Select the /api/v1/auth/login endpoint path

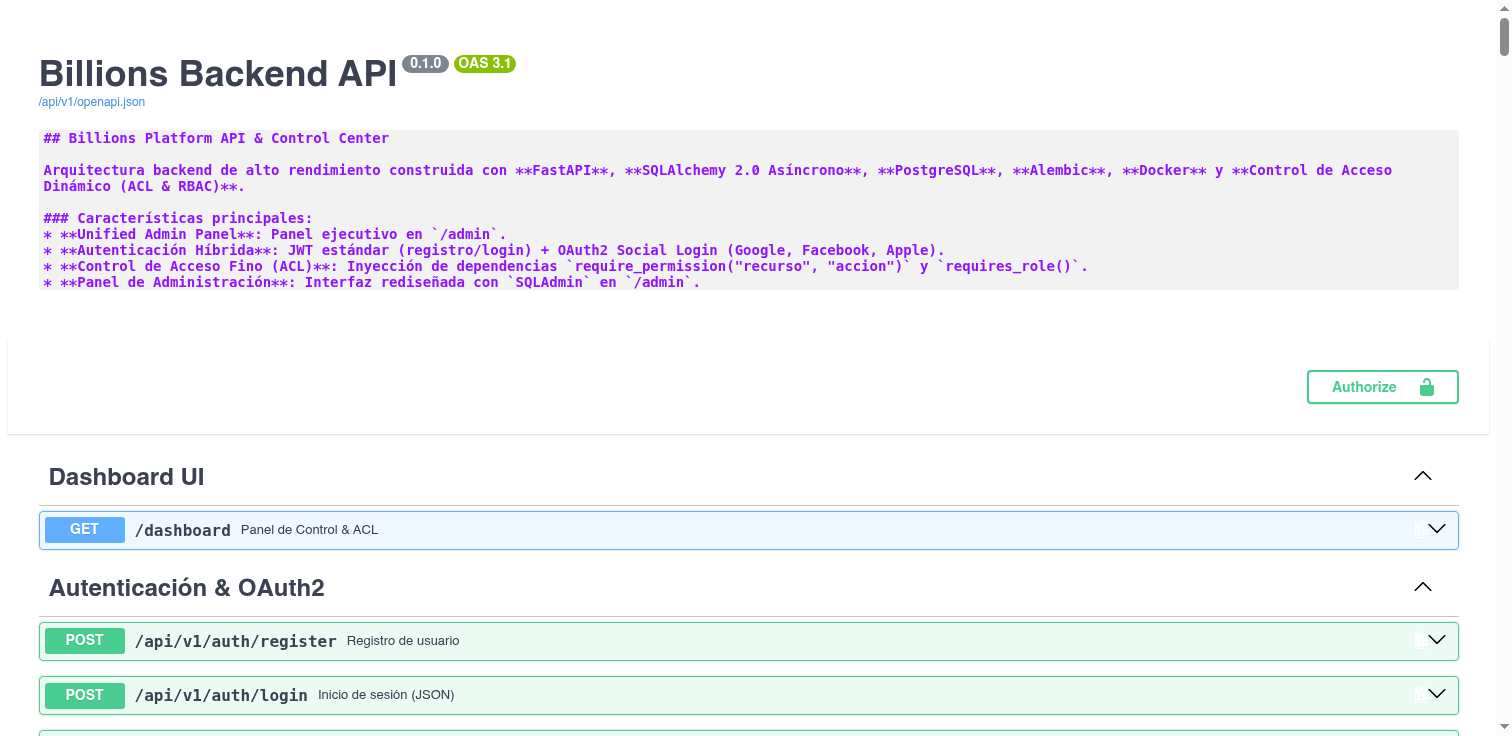(221, 695)
